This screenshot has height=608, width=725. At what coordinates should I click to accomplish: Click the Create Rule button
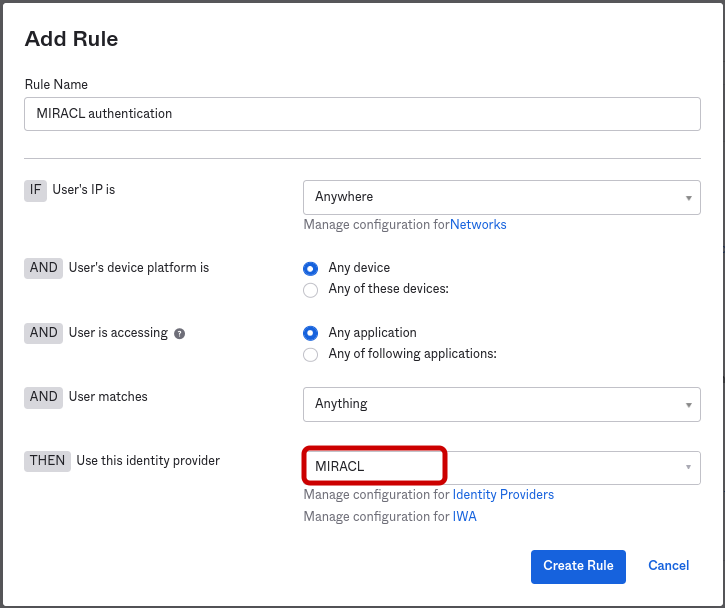578,566
